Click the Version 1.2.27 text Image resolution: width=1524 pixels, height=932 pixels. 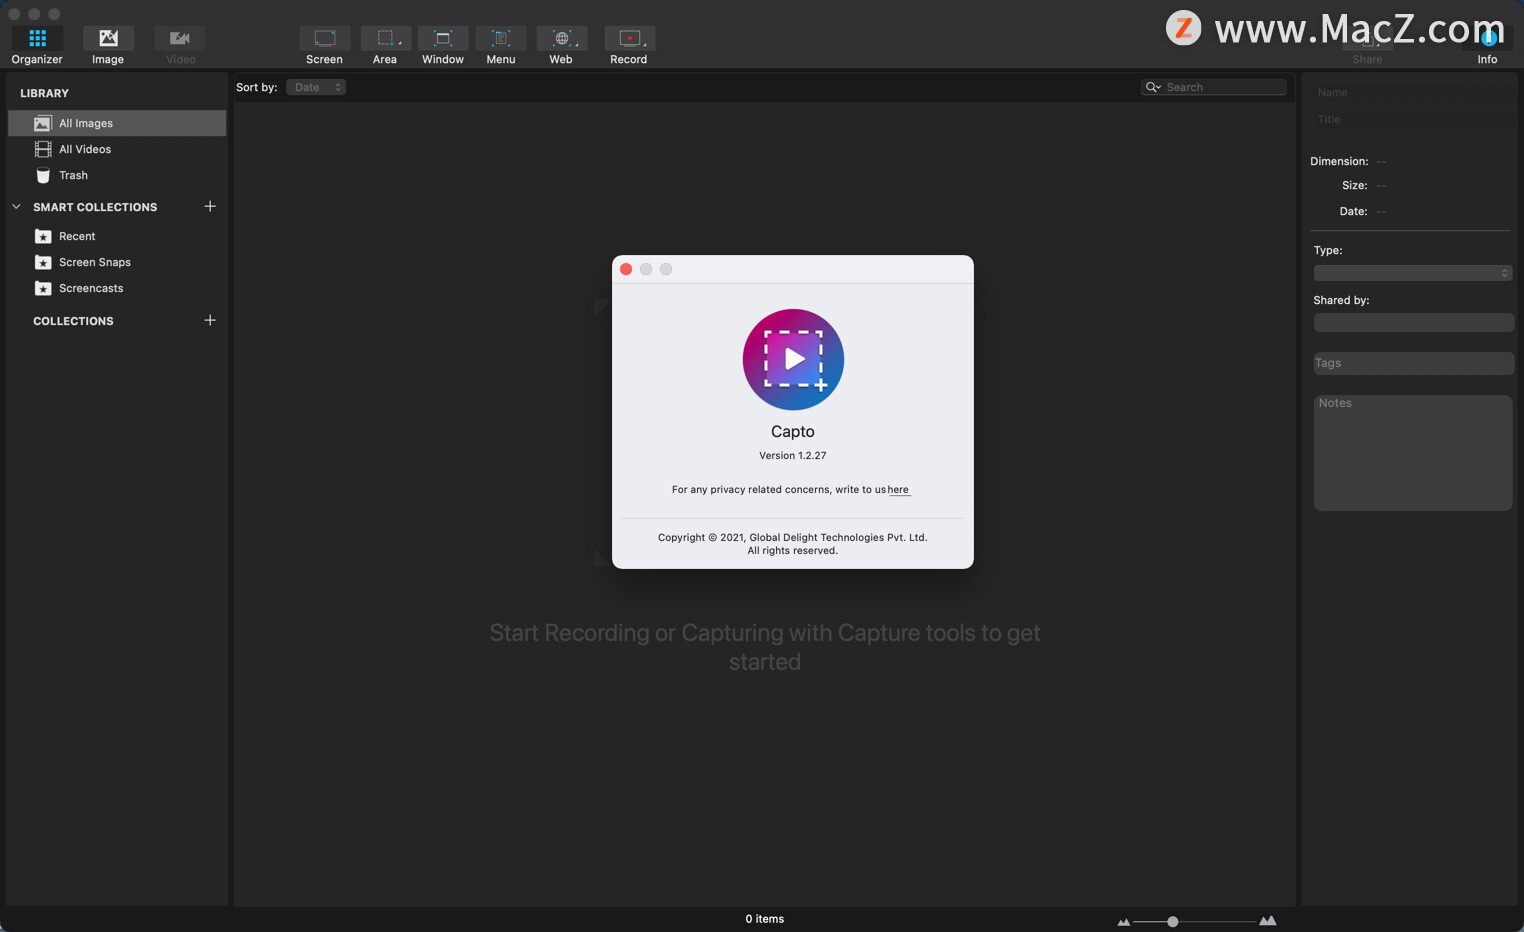click(793, 455)
